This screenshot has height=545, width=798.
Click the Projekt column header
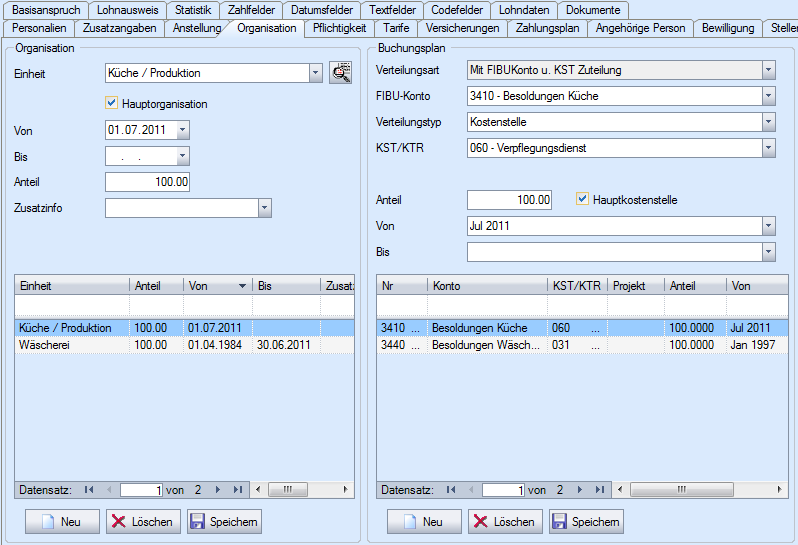(x=636, y=286)
